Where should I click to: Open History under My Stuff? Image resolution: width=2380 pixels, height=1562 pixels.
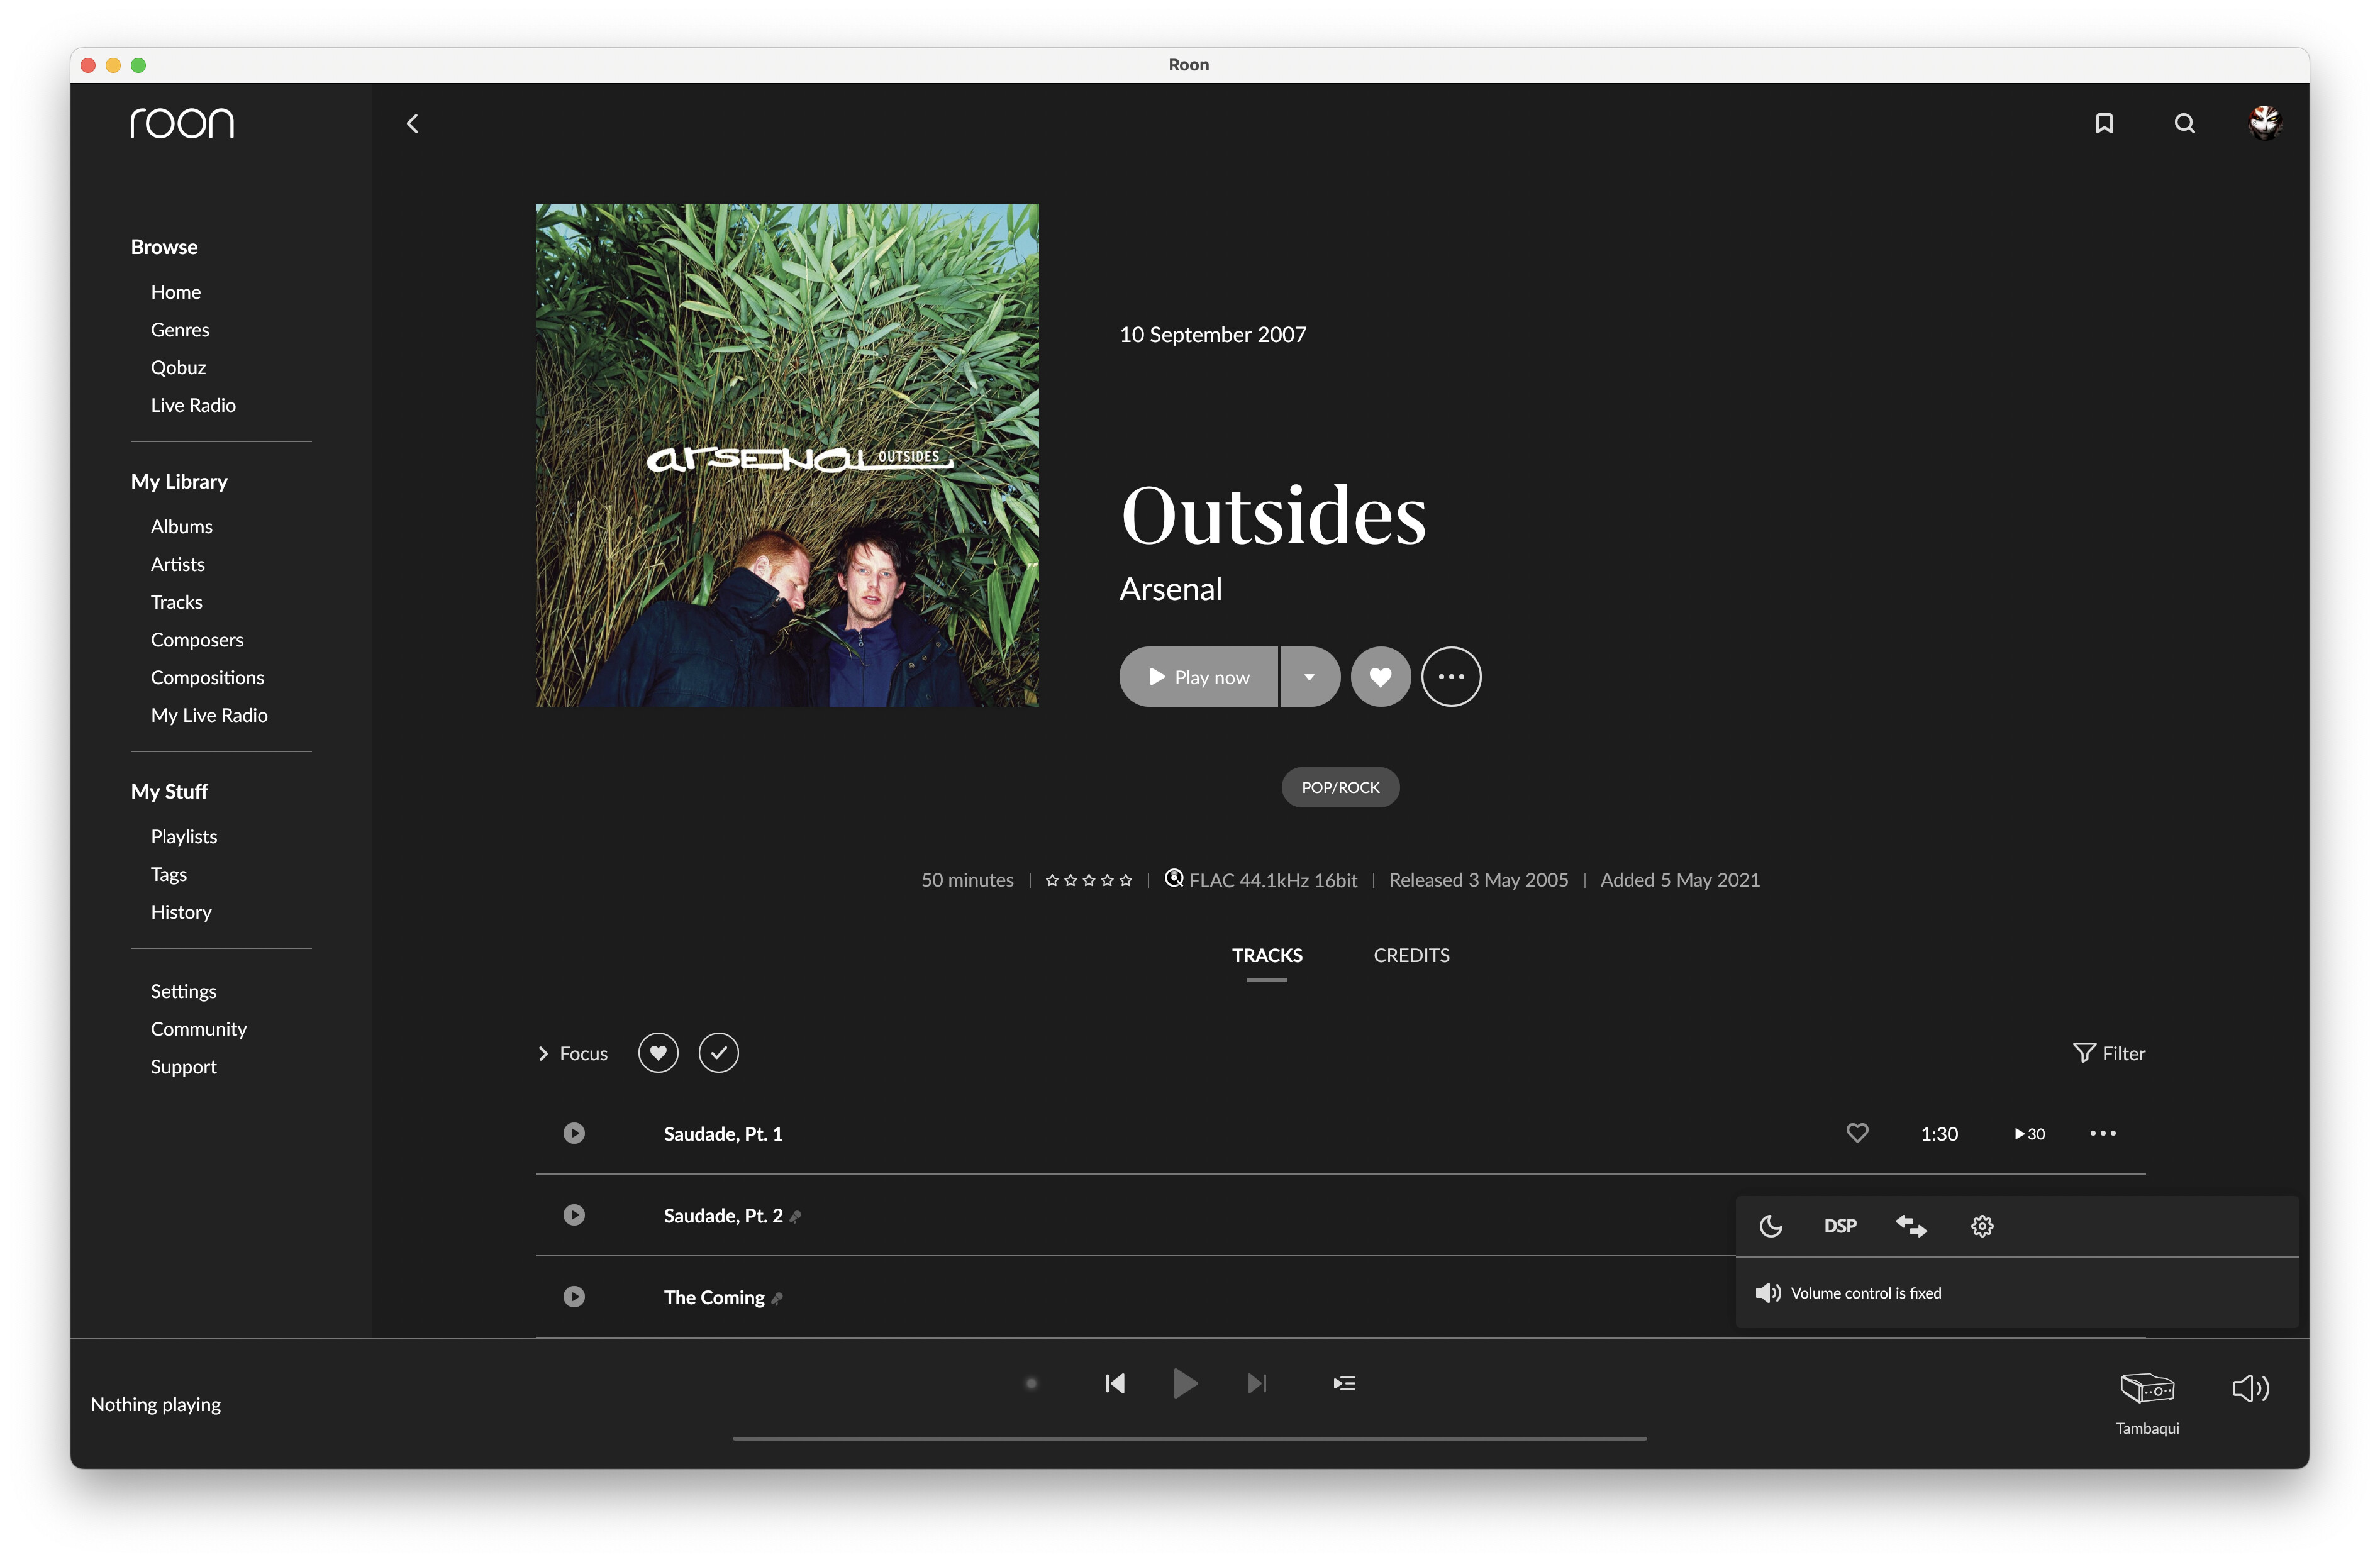181,912
